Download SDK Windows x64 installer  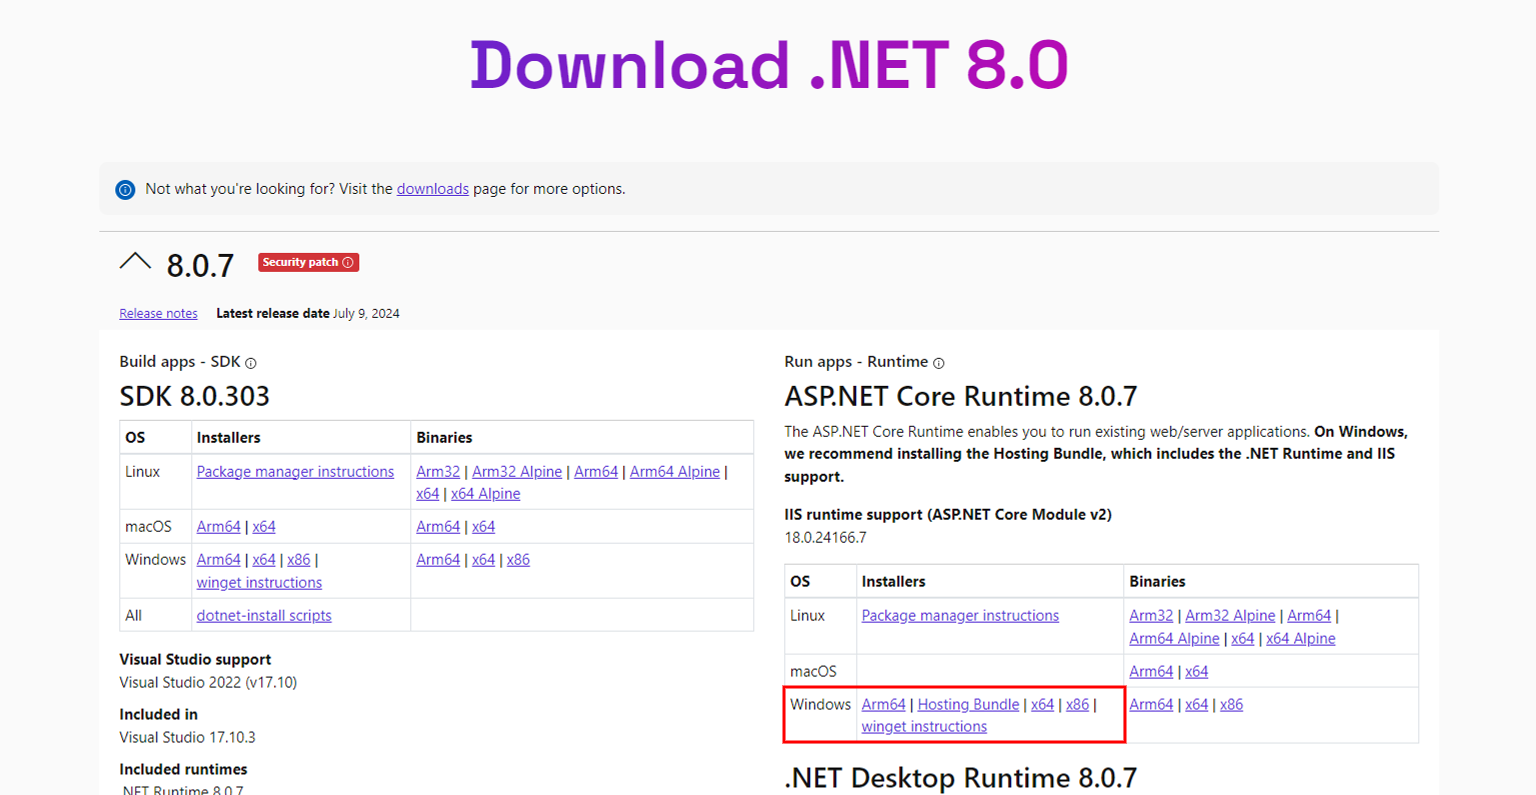click(x=264, y=560)
